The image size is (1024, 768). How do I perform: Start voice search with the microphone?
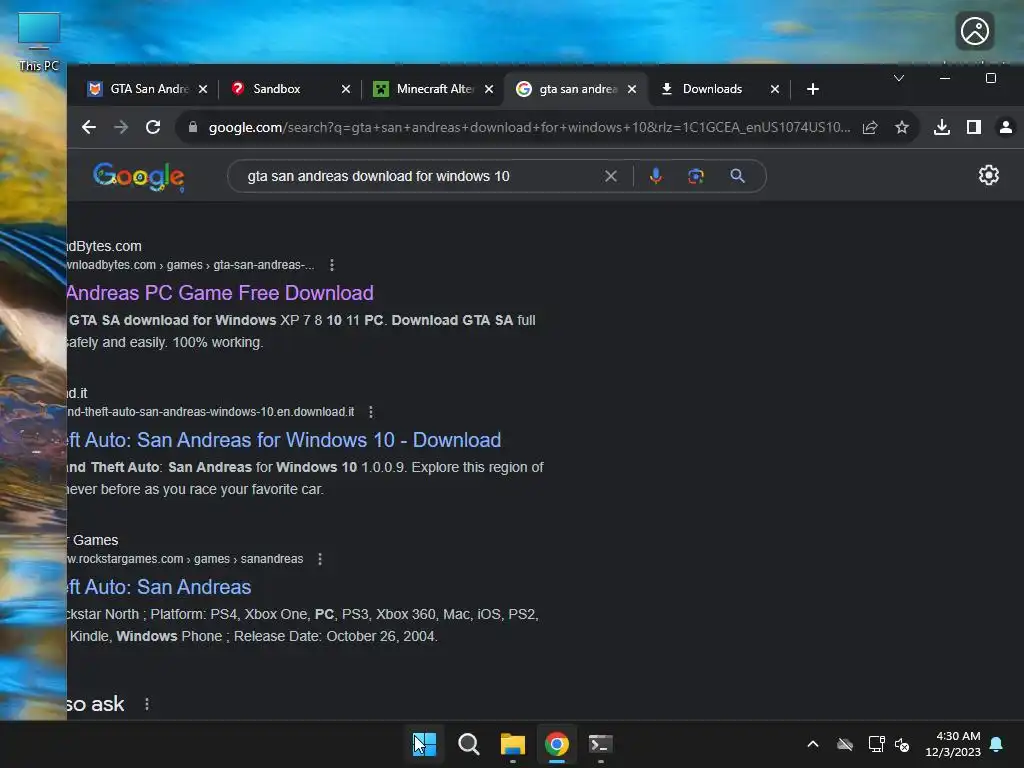(x=656, y=176)
